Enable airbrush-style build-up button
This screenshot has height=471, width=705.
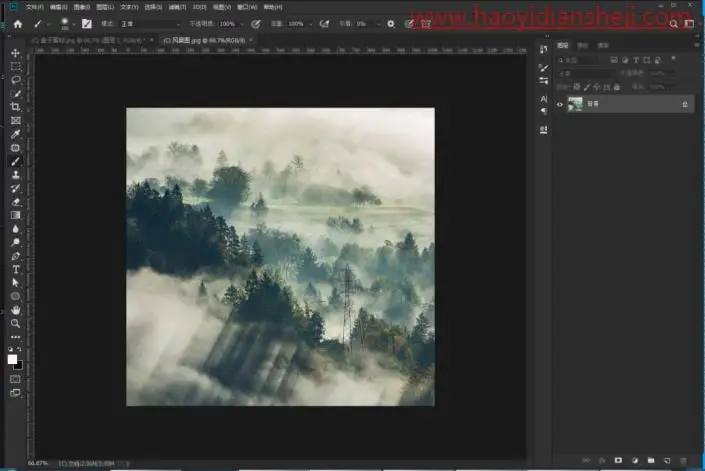point(324,24)
